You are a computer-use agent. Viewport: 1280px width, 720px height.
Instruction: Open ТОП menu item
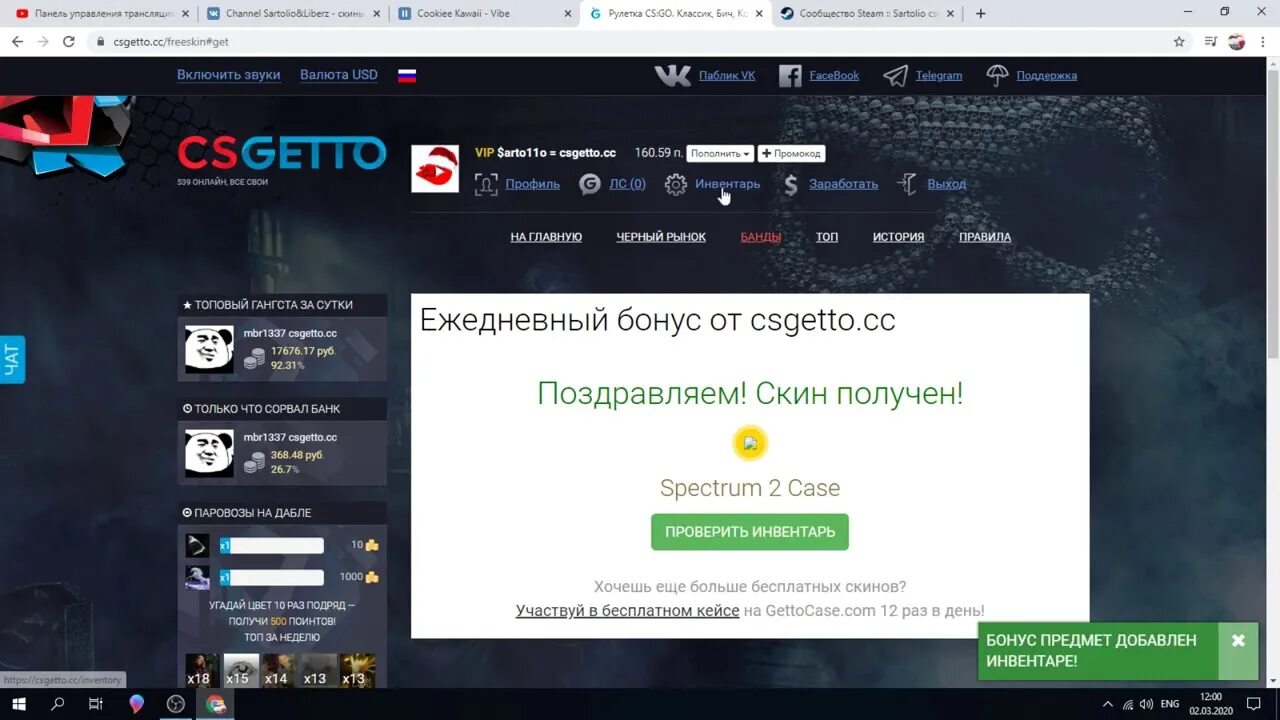(827, 237)
